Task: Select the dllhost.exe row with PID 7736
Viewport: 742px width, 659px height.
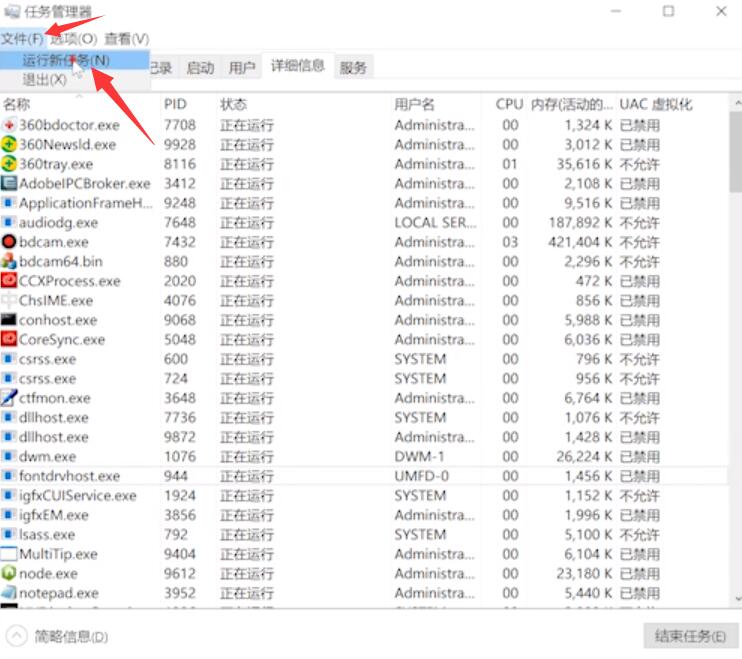Action: (x=364, y=417)
